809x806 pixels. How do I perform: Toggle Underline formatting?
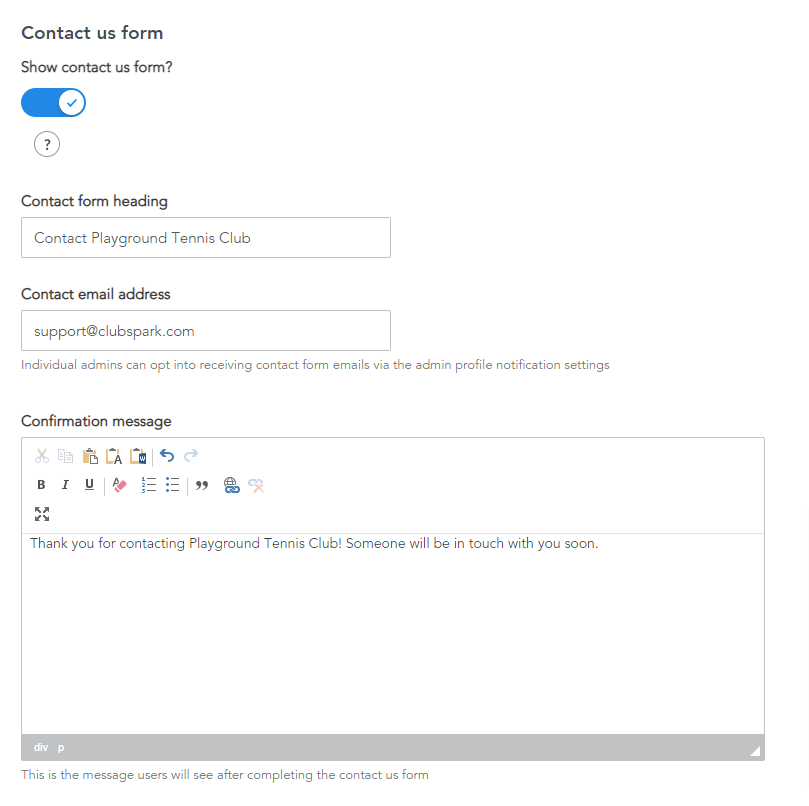click(89, 485)
